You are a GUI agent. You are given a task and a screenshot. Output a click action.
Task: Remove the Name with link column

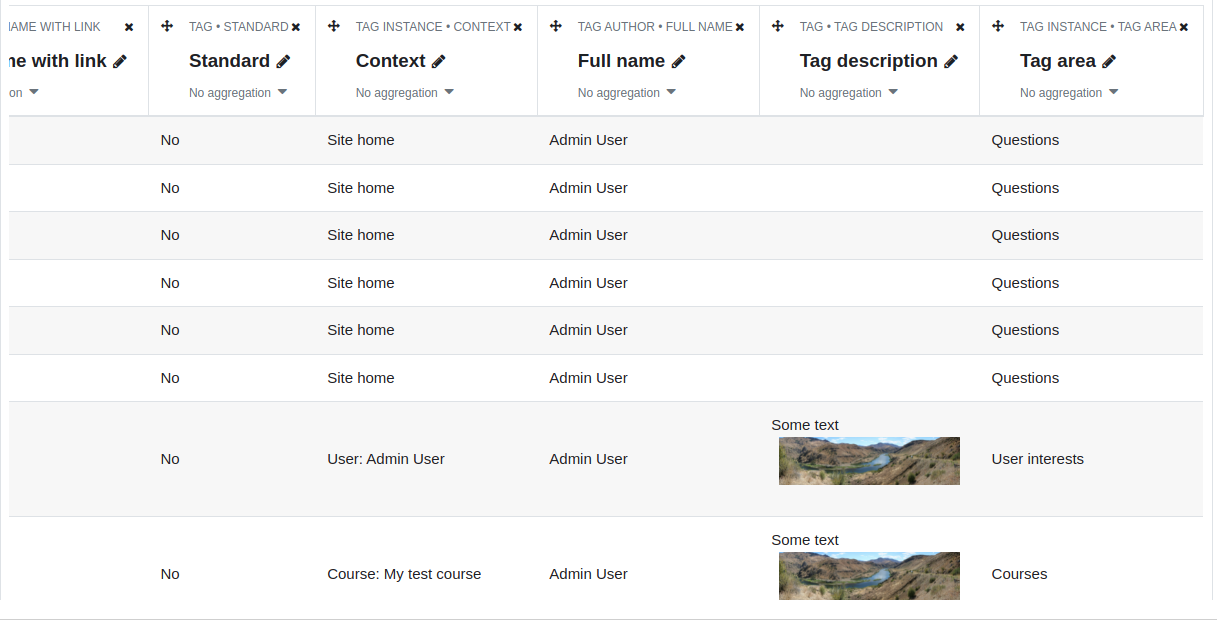coord(129,27)
